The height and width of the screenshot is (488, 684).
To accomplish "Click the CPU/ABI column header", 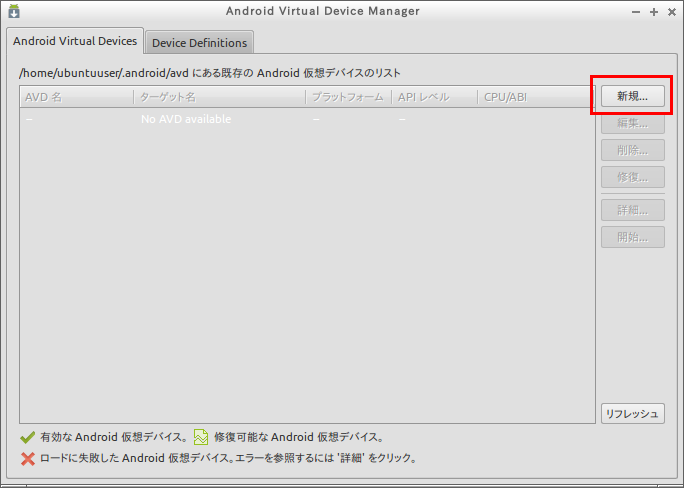I will (x=536, y=97).
